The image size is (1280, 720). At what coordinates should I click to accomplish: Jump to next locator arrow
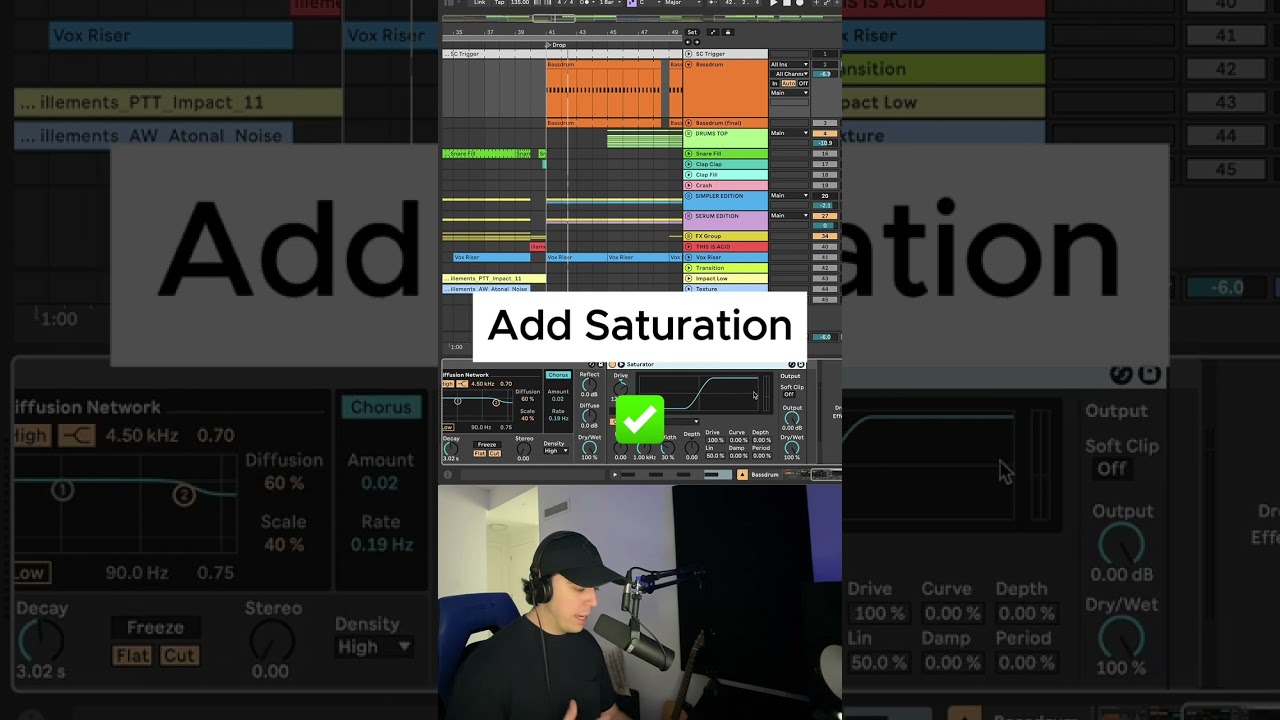coord(697,42)
